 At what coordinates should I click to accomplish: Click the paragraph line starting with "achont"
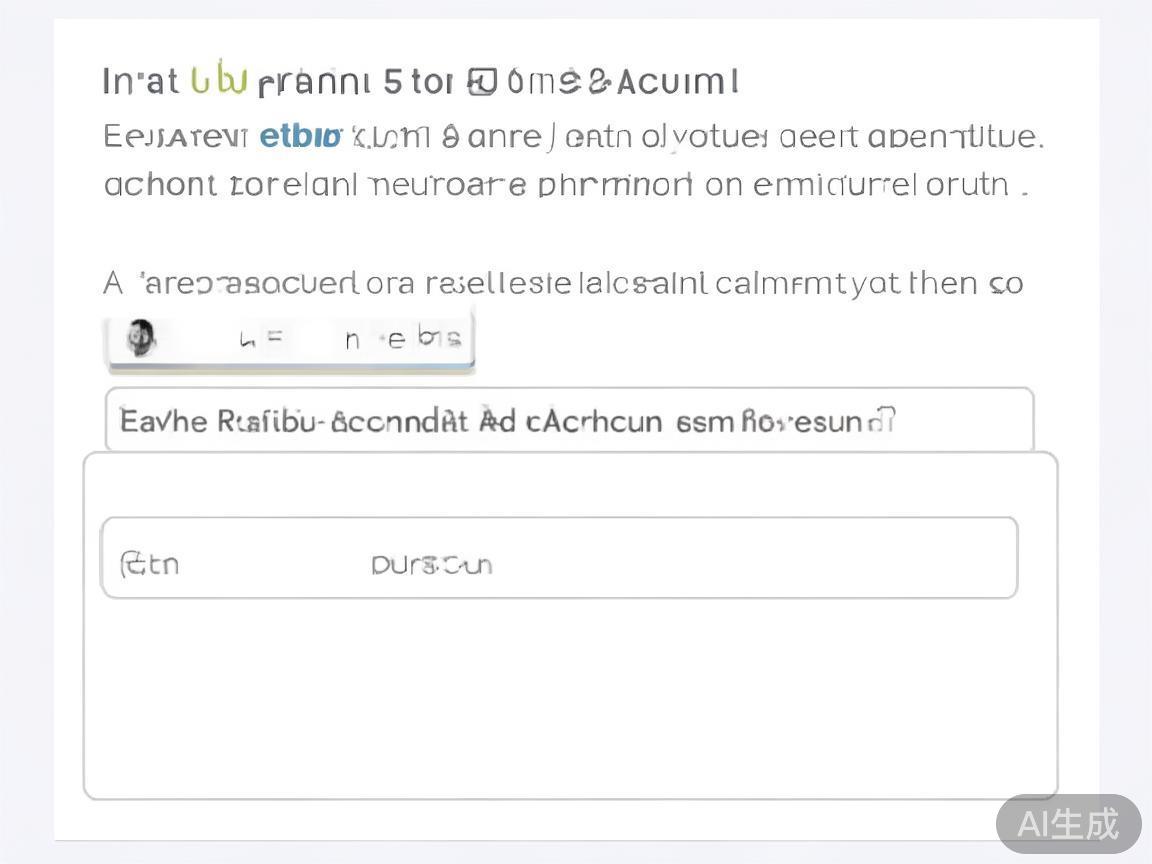tap(565, 185)
